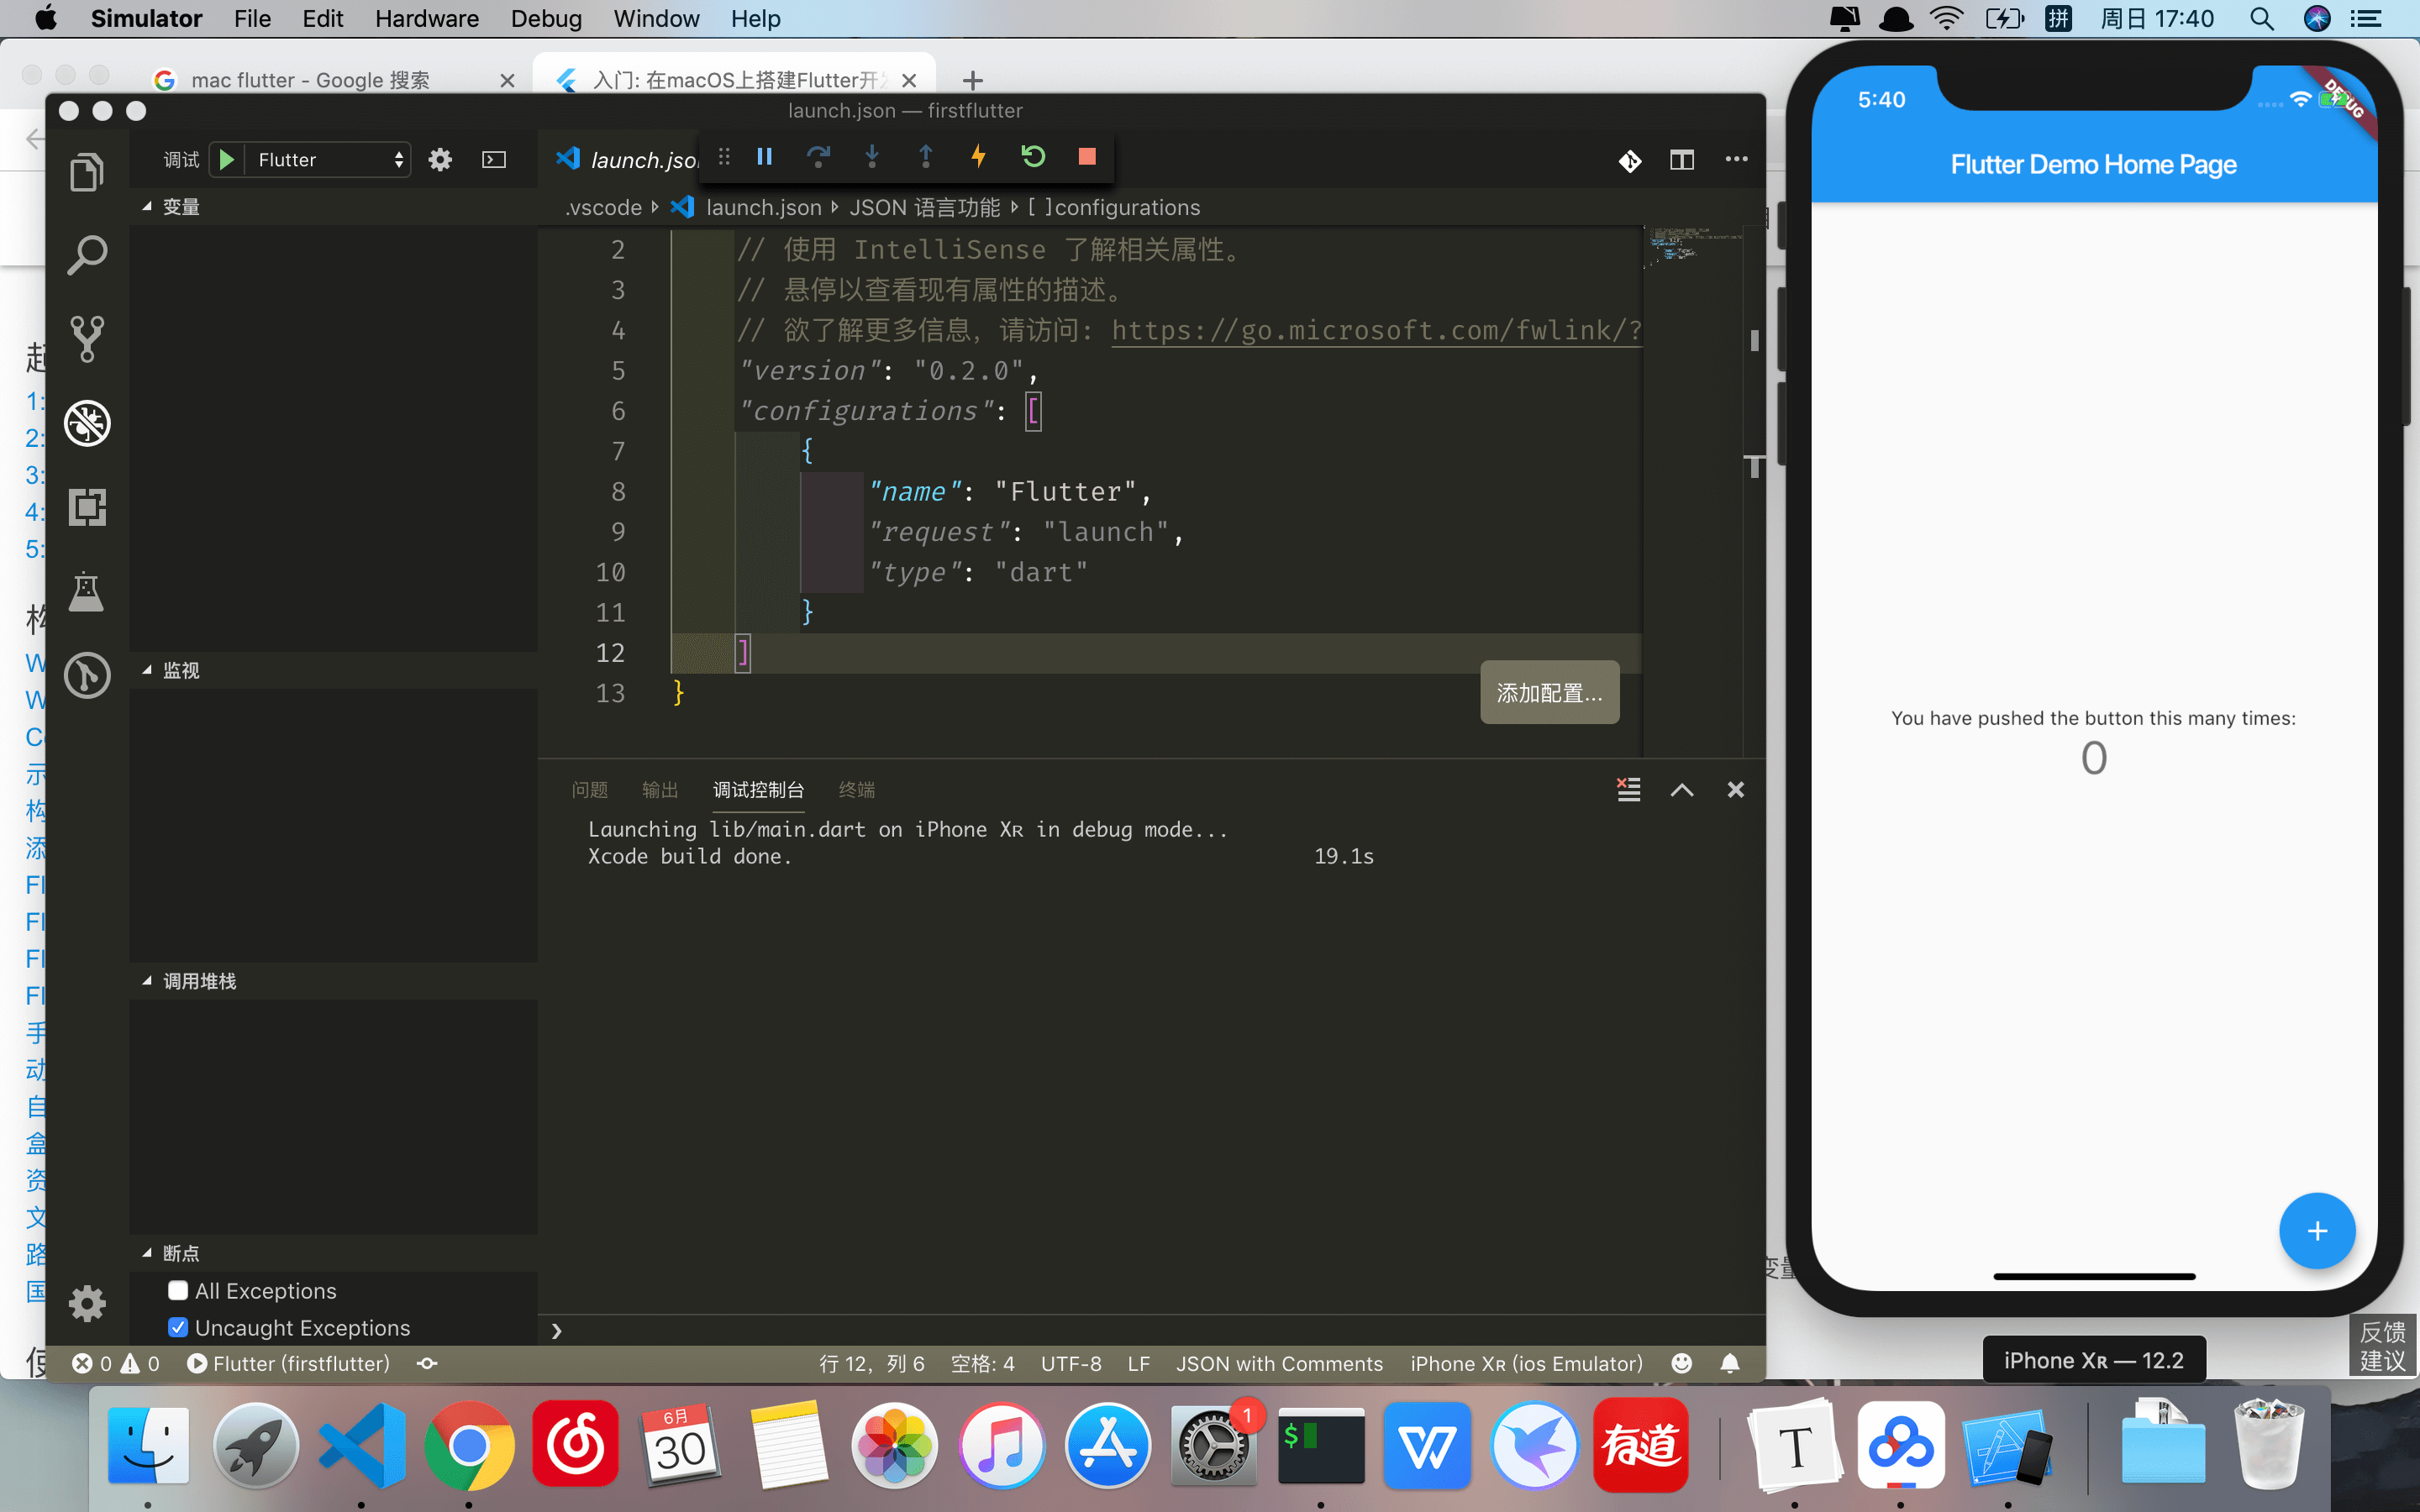Tap the plus floating action button
The image size is (2420, 1512).
2317,1231
